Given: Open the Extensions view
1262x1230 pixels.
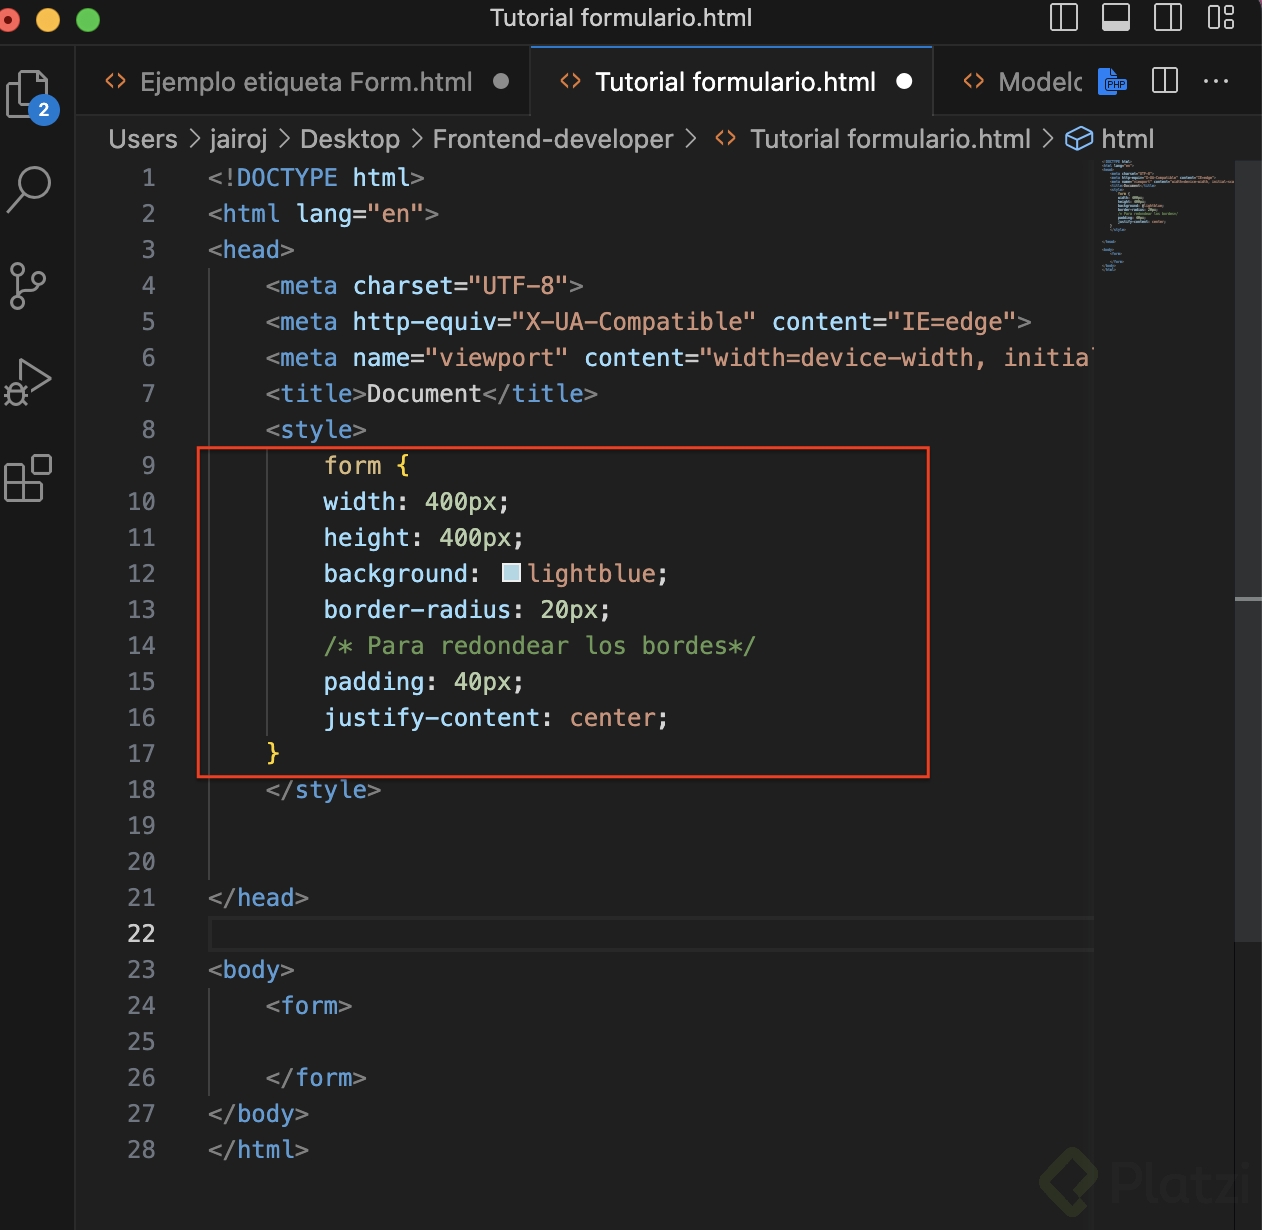Looking at the screenshot, I should pyautogui.click(x=30, y=479).
